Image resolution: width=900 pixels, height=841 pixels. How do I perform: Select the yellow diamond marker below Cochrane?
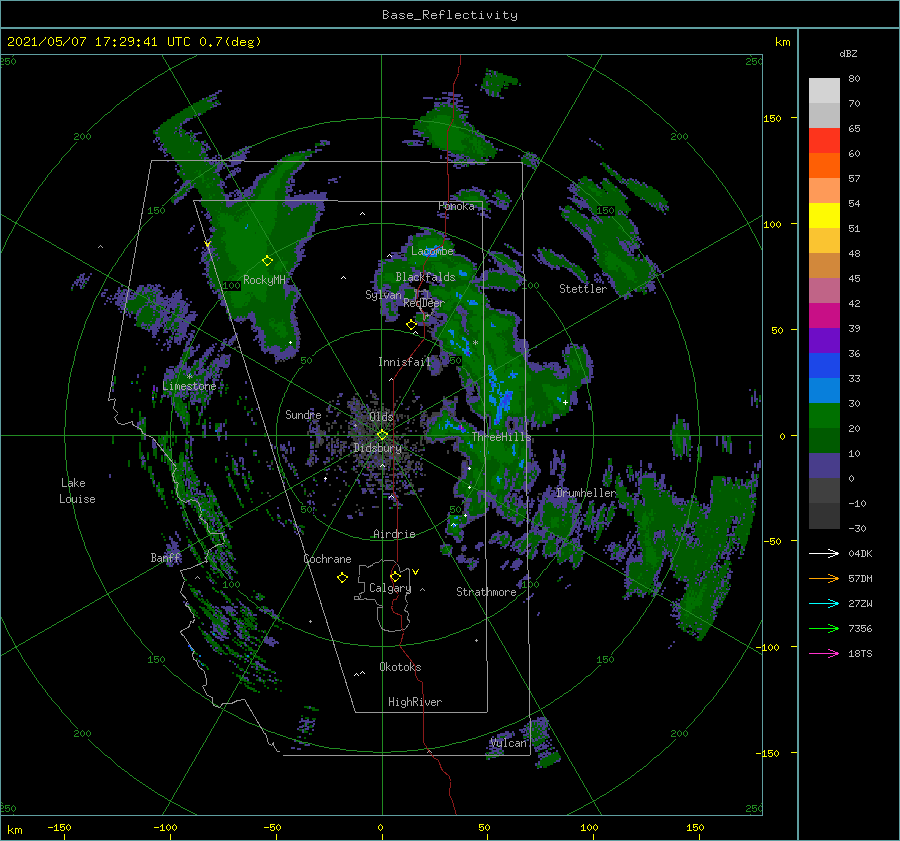pos(342,578)
